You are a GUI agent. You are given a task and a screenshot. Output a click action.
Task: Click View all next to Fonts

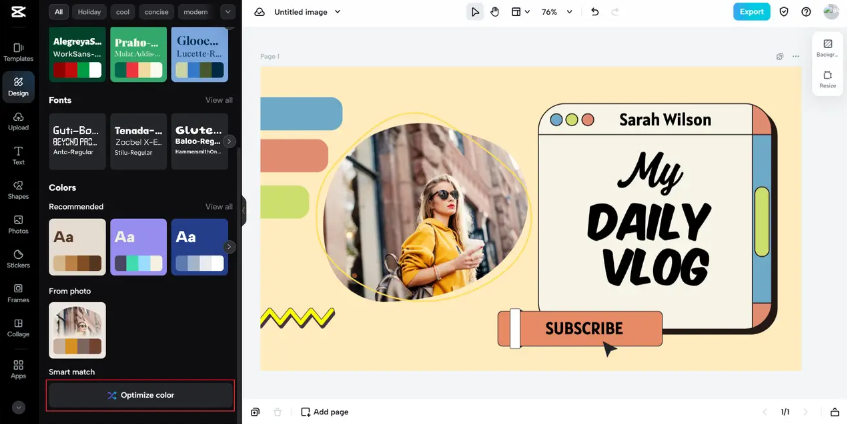pyautogui.click(x=219, y=100)
